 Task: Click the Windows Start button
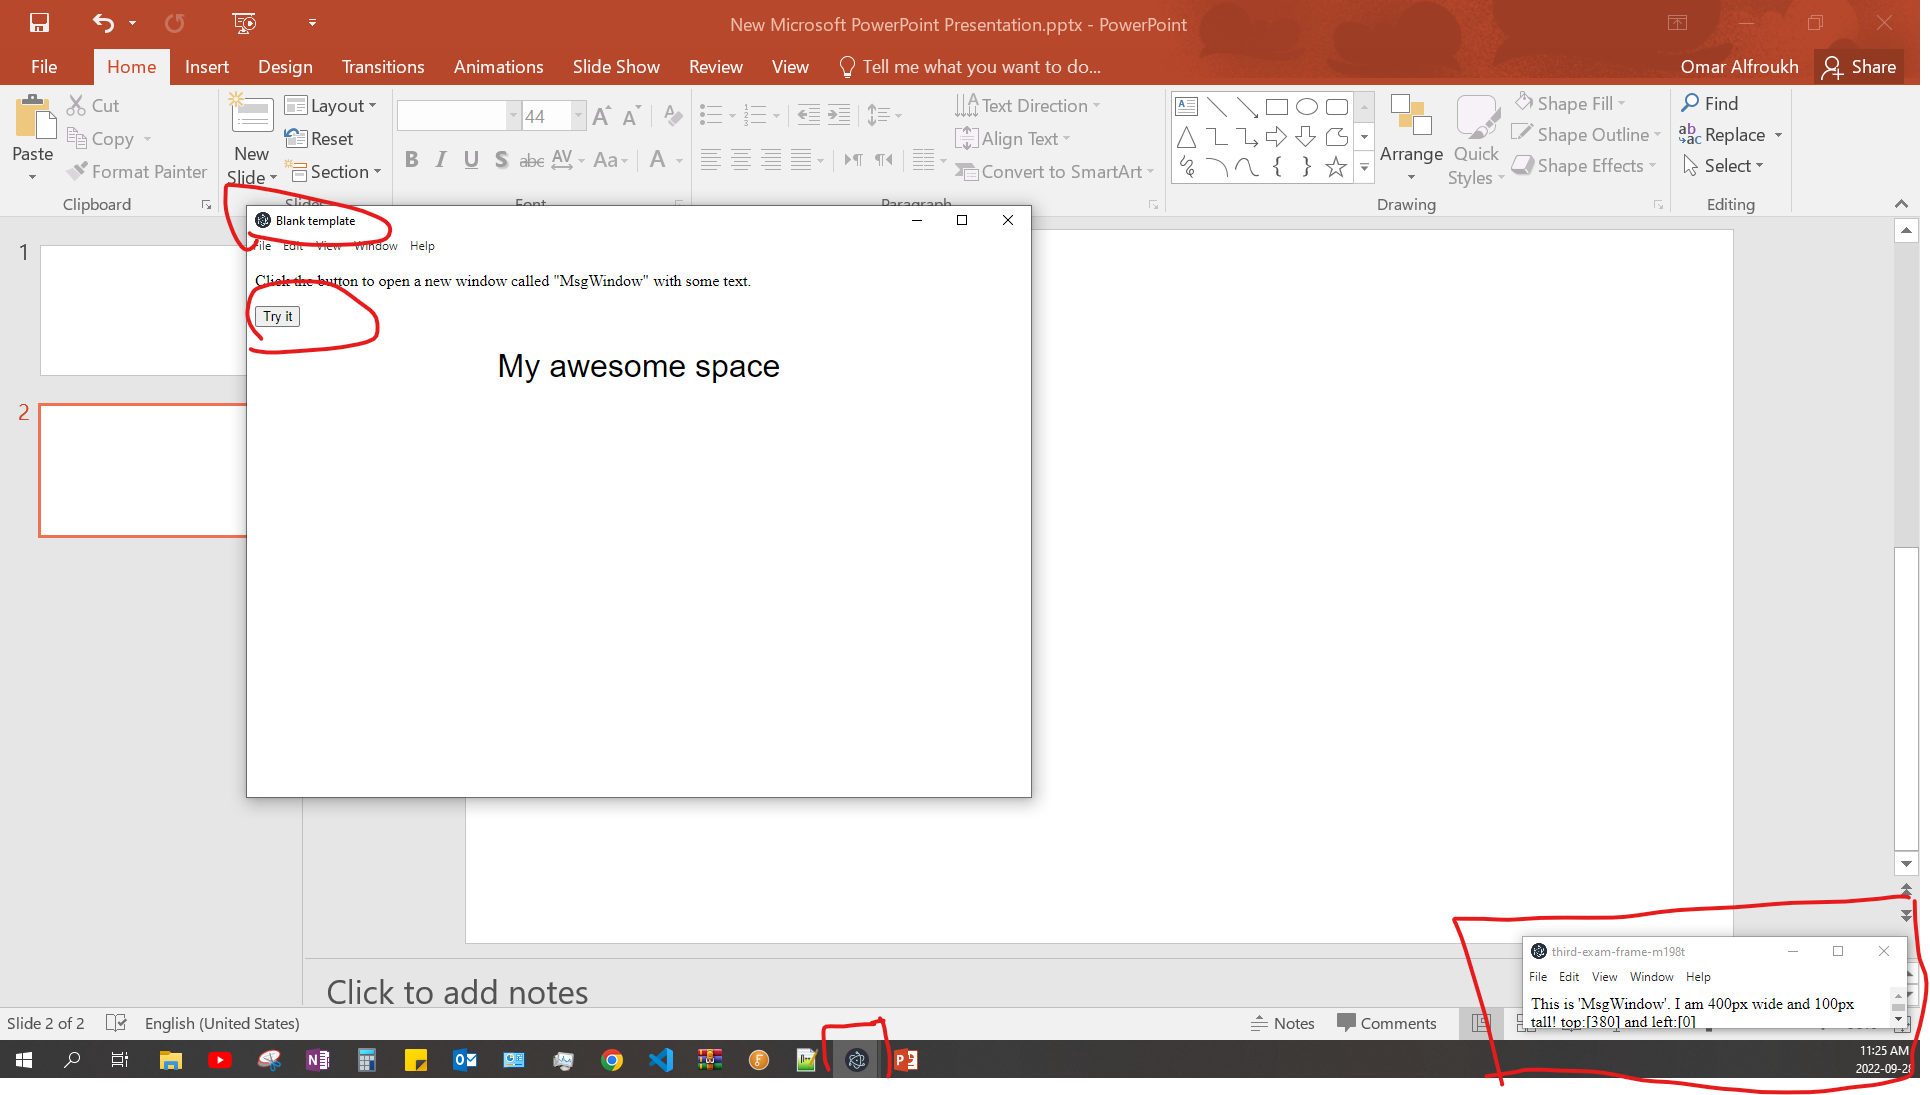[x=24, y=1060]
